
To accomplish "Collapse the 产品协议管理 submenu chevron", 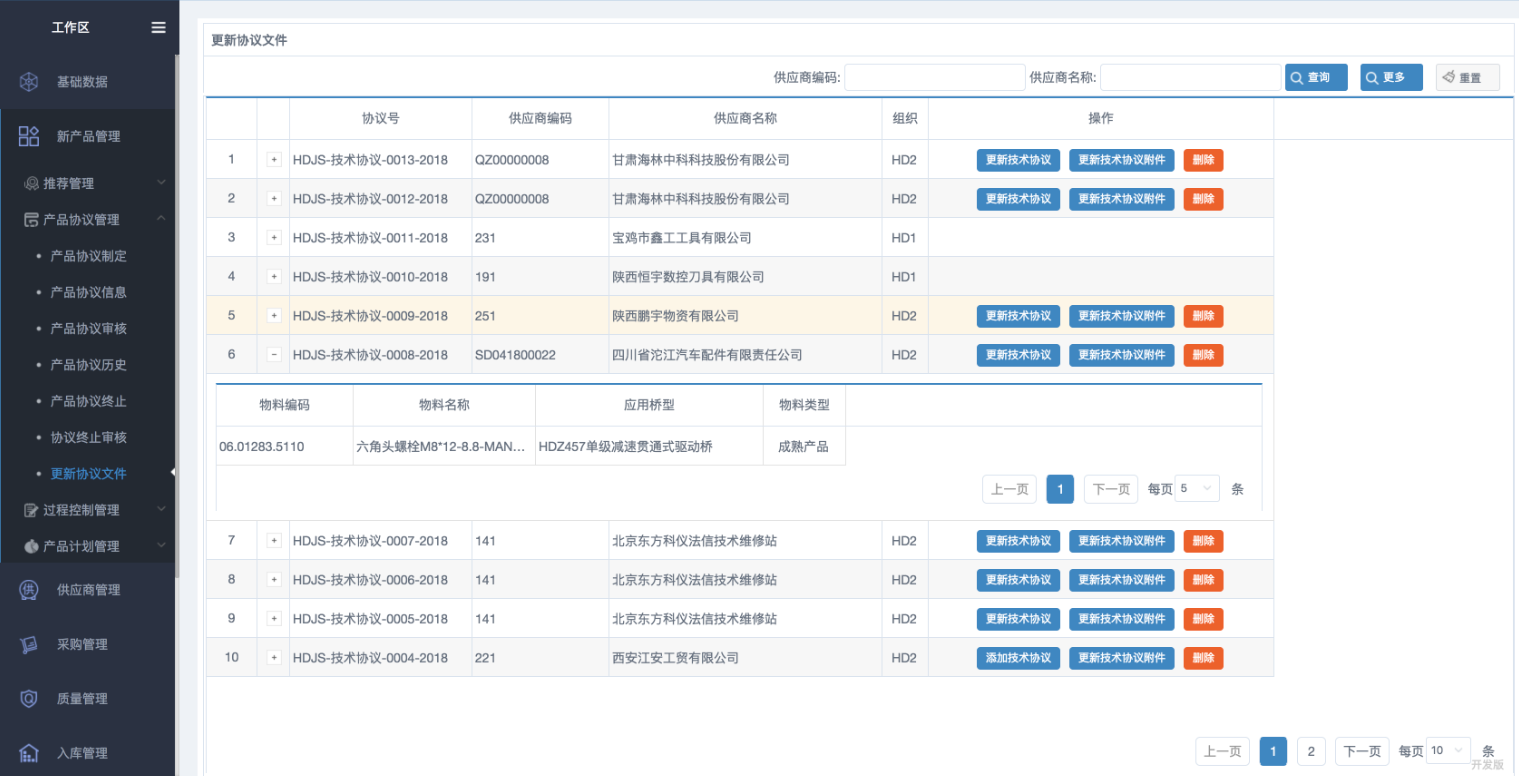I will [x=161, y=220].
